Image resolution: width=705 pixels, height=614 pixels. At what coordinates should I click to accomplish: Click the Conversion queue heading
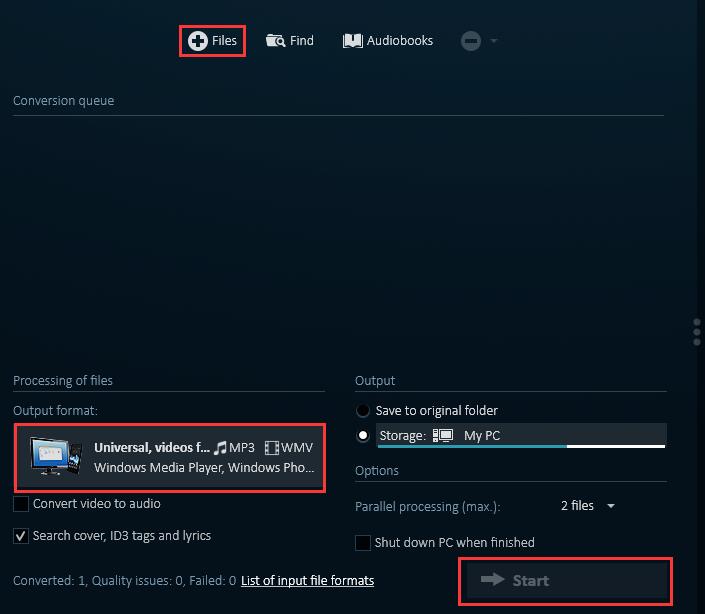pos(63,101)
